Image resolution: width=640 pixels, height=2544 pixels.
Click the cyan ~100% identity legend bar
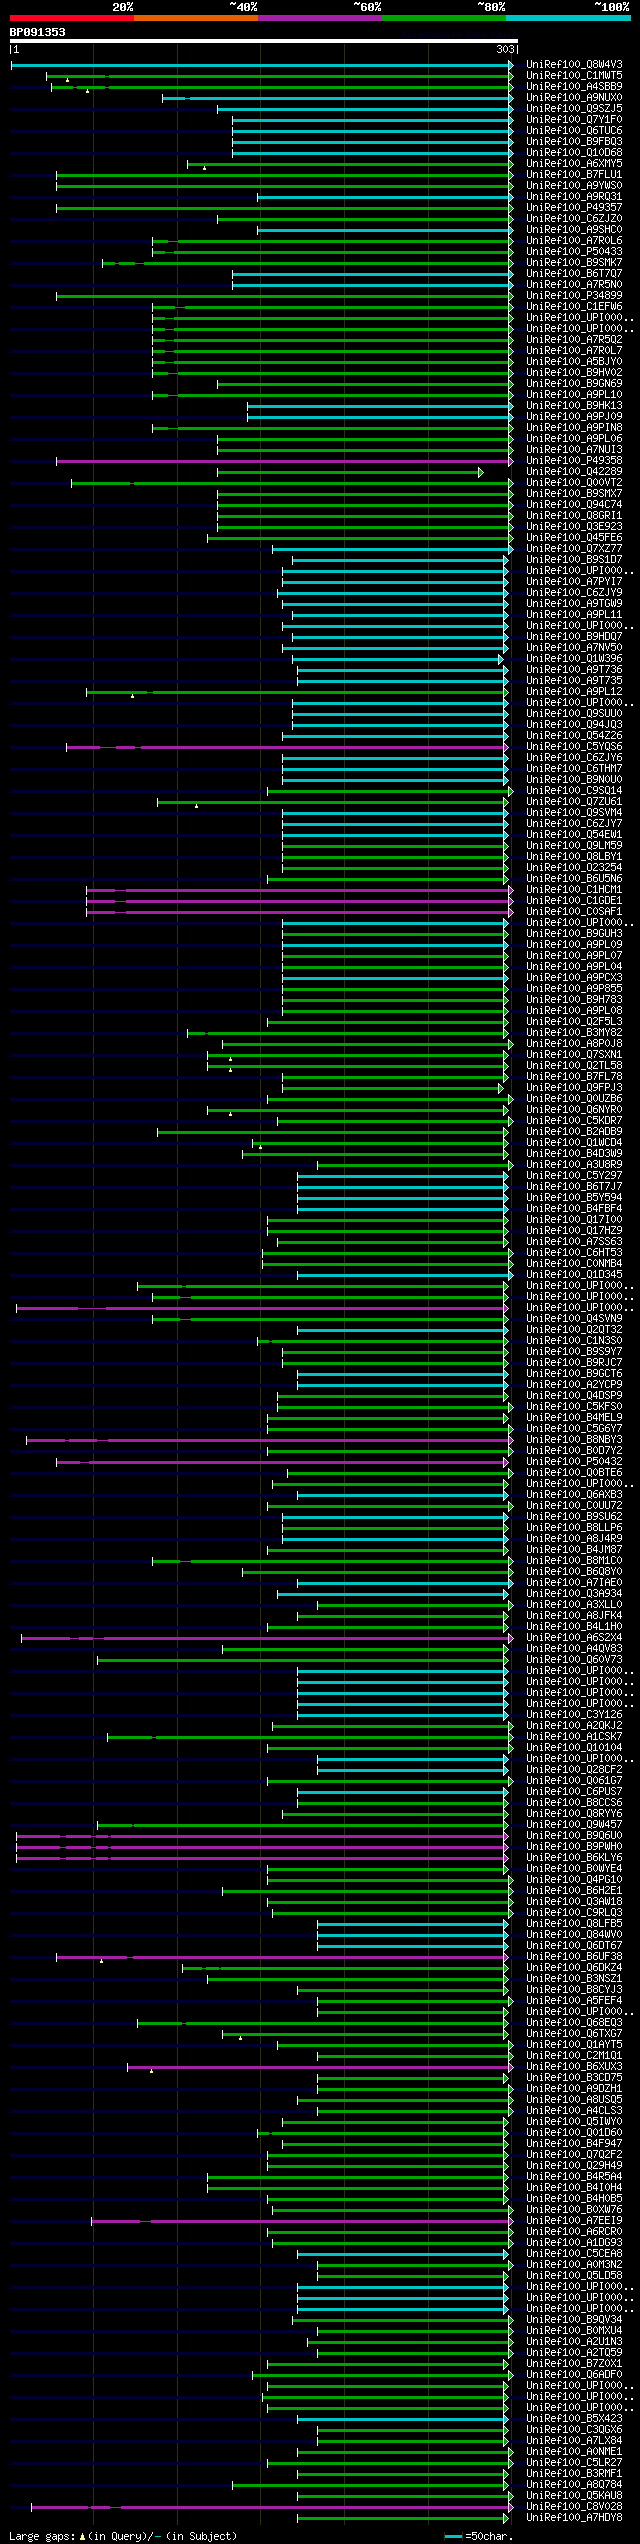568,18
